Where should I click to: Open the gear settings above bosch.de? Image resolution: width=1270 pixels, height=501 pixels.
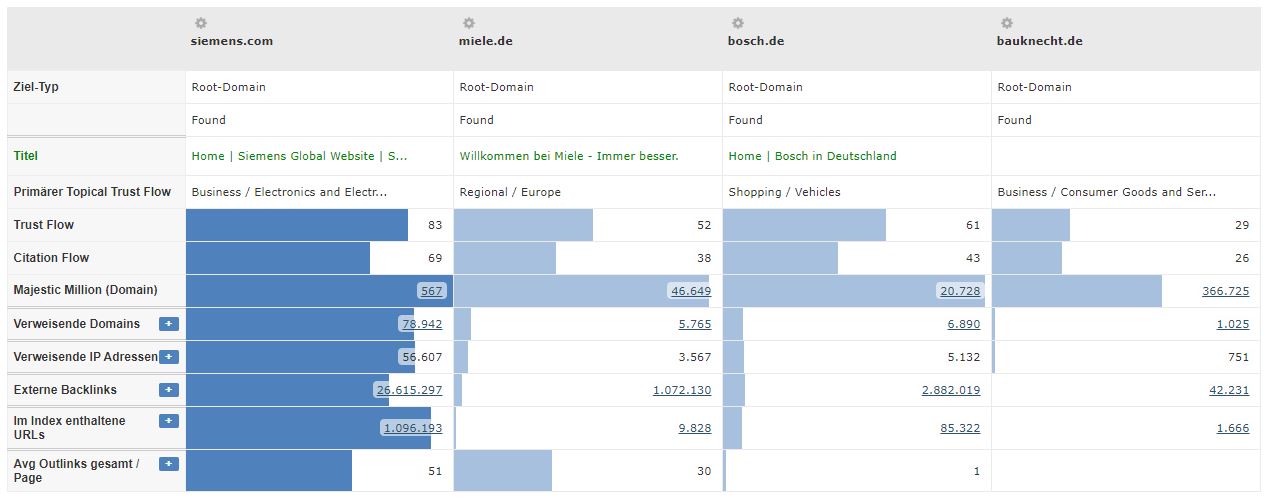(x=738, y=23)
